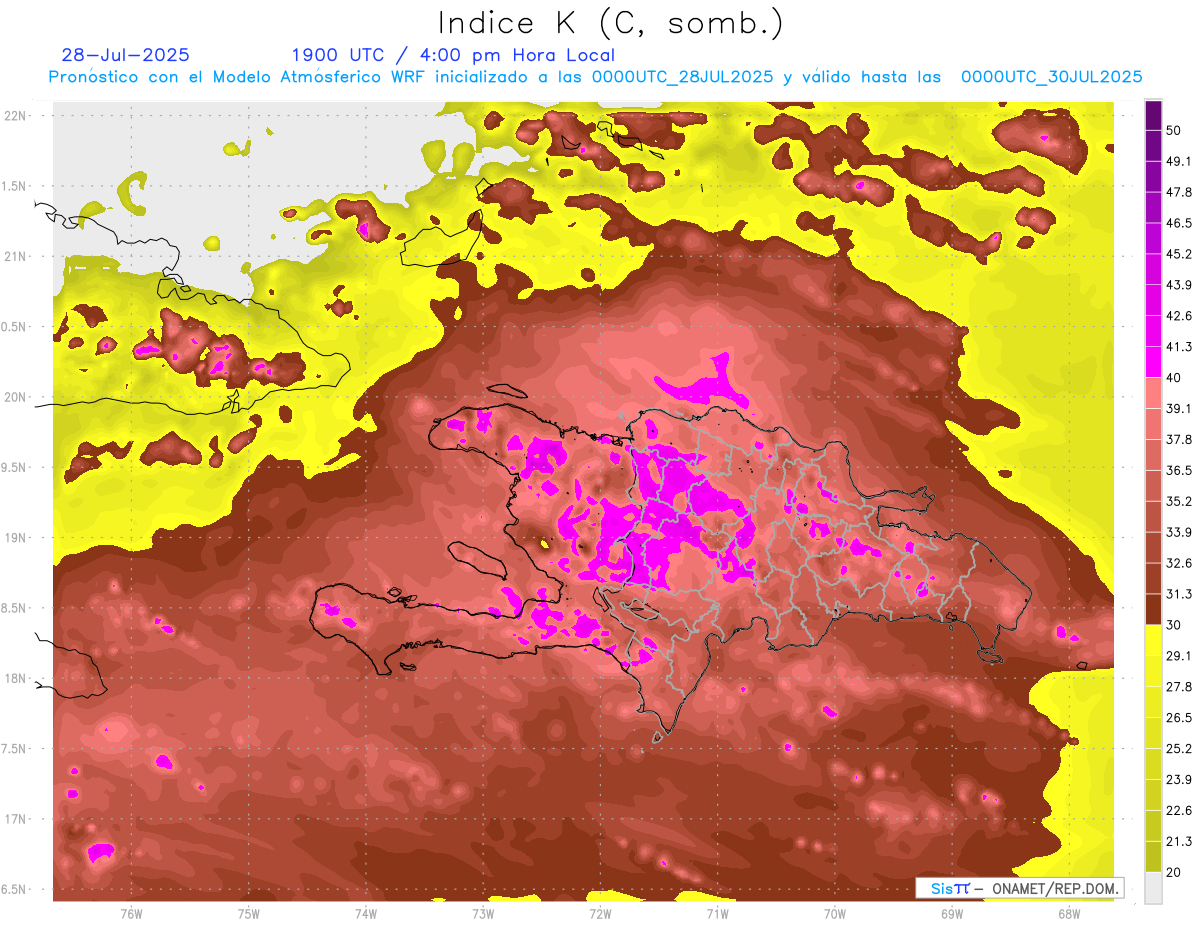Click the light gray legend swatch below 20

click(1153, 888)
